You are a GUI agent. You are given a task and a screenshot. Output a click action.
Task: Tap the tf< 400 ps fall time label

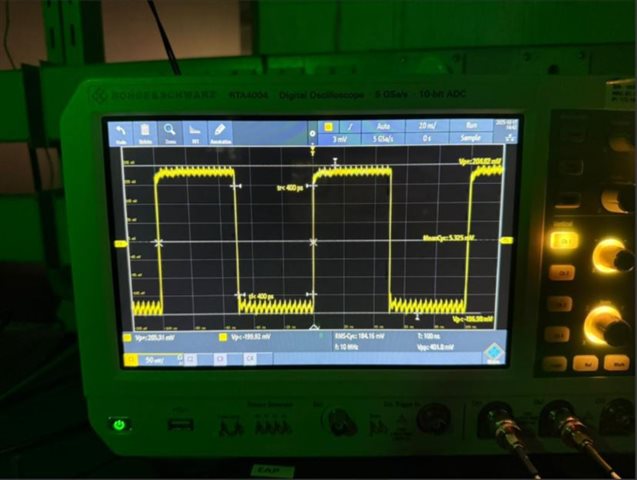(261, 296)
